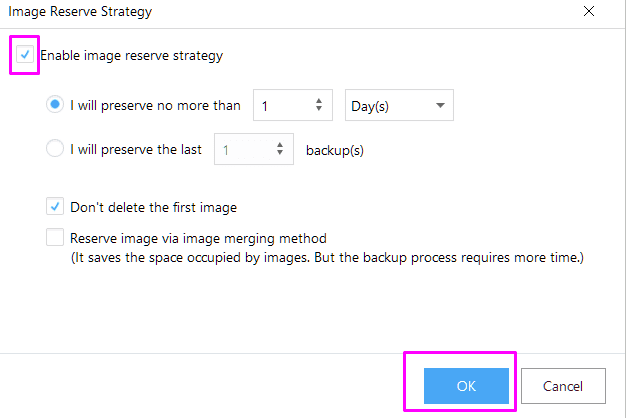
Task: Increase the preserve-no-more-than value with up arrow
Action: point(319,101)
